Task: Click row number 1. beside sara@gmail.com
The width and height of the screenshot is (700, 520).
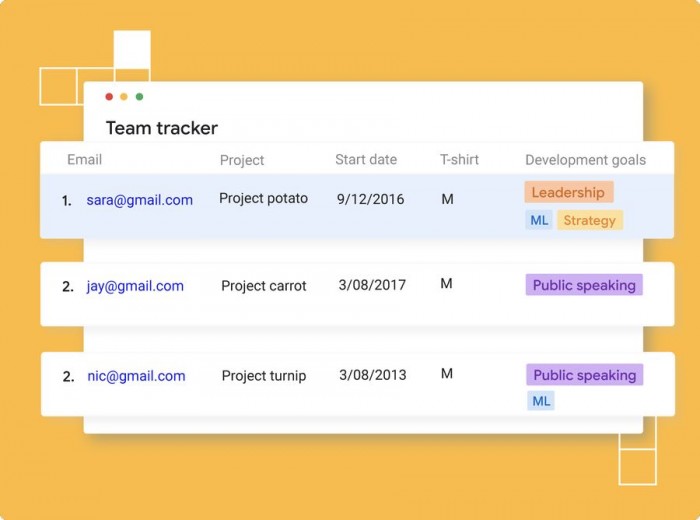Action: click(x=67, y=201)
